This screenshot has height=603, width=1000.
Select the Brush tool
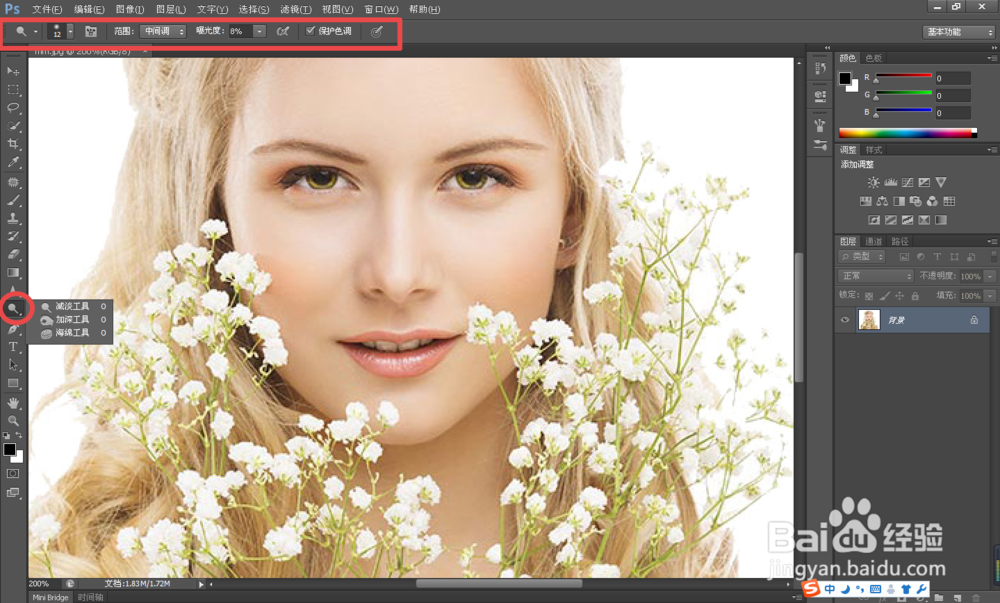[13, 200]
